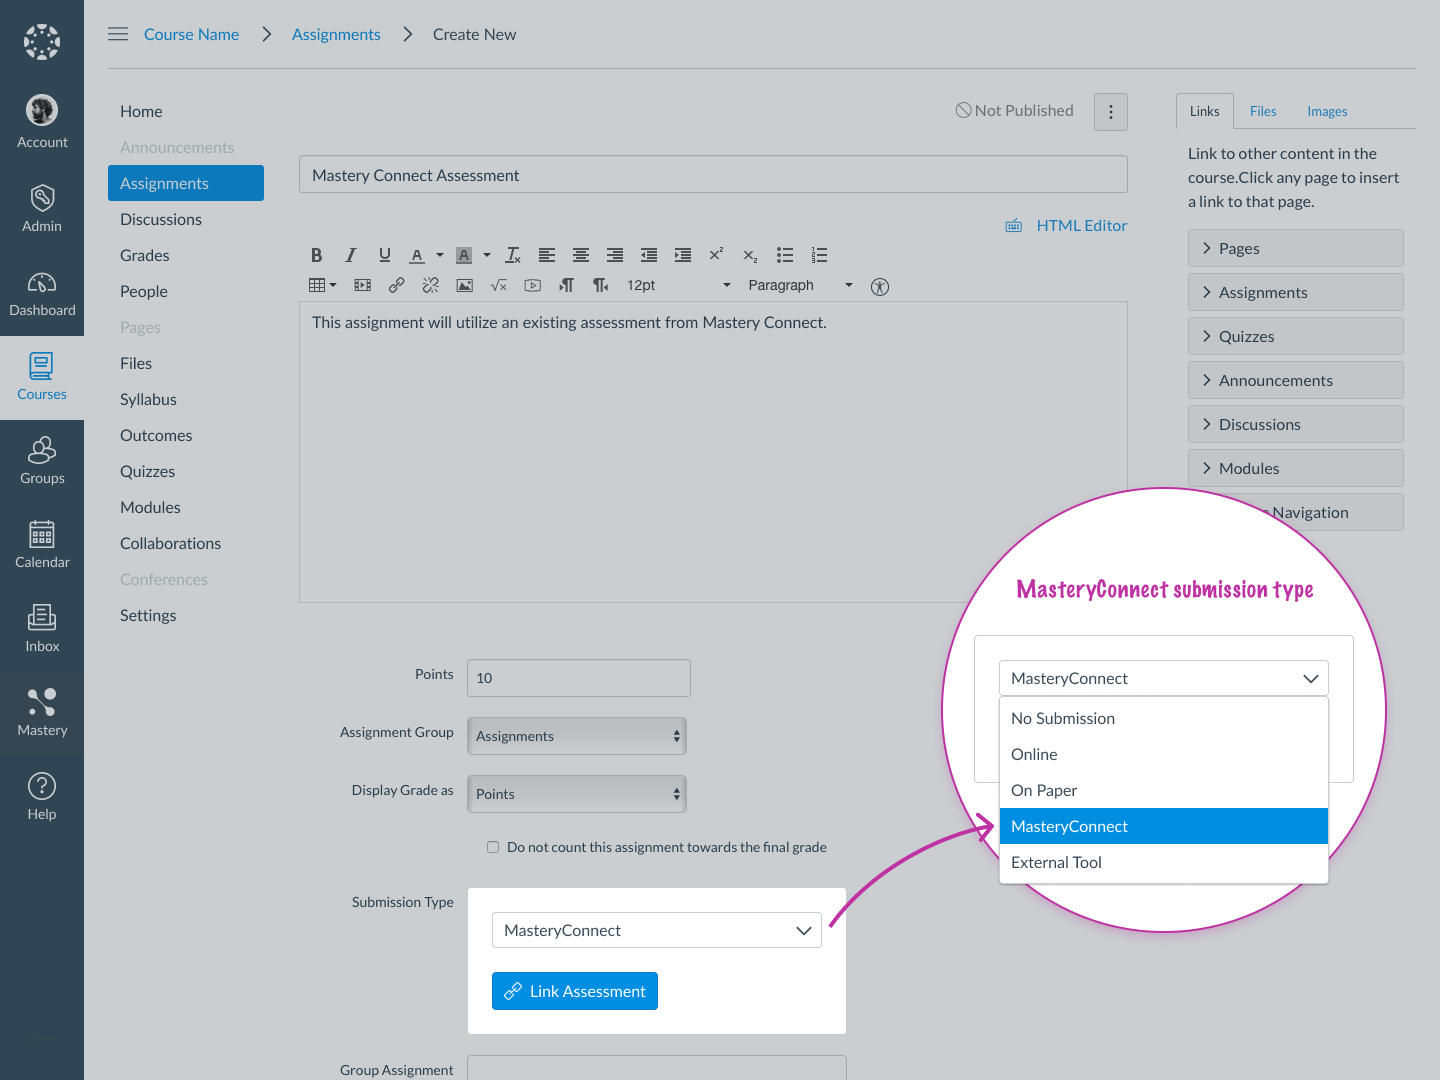The image size is (1440, 1080).
Task: Choose text color A swatch
Action: tap(418, 255)
